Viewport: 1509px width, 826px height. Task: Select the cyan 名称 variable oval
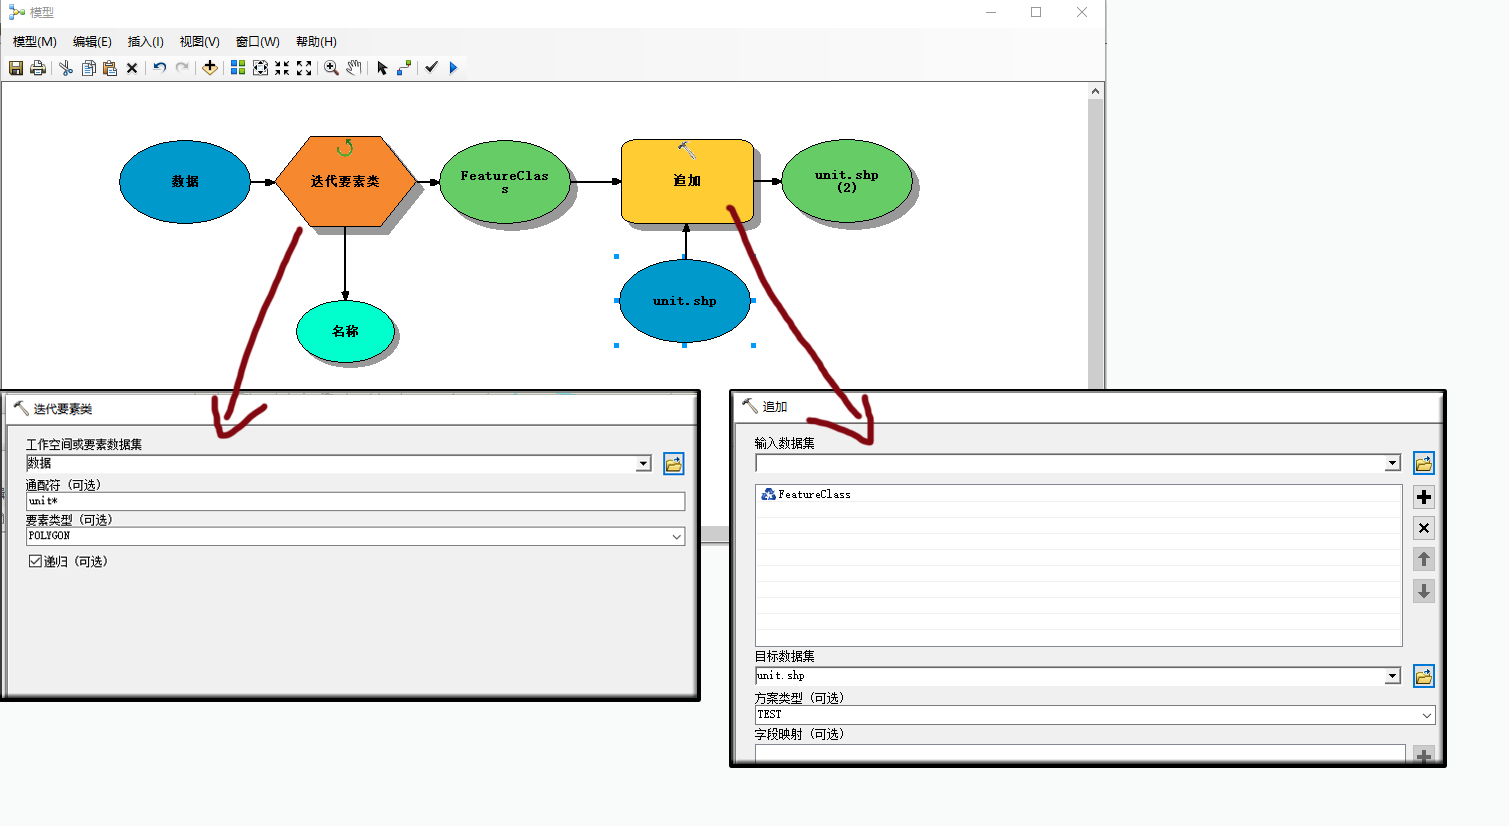tap(345, 331)
